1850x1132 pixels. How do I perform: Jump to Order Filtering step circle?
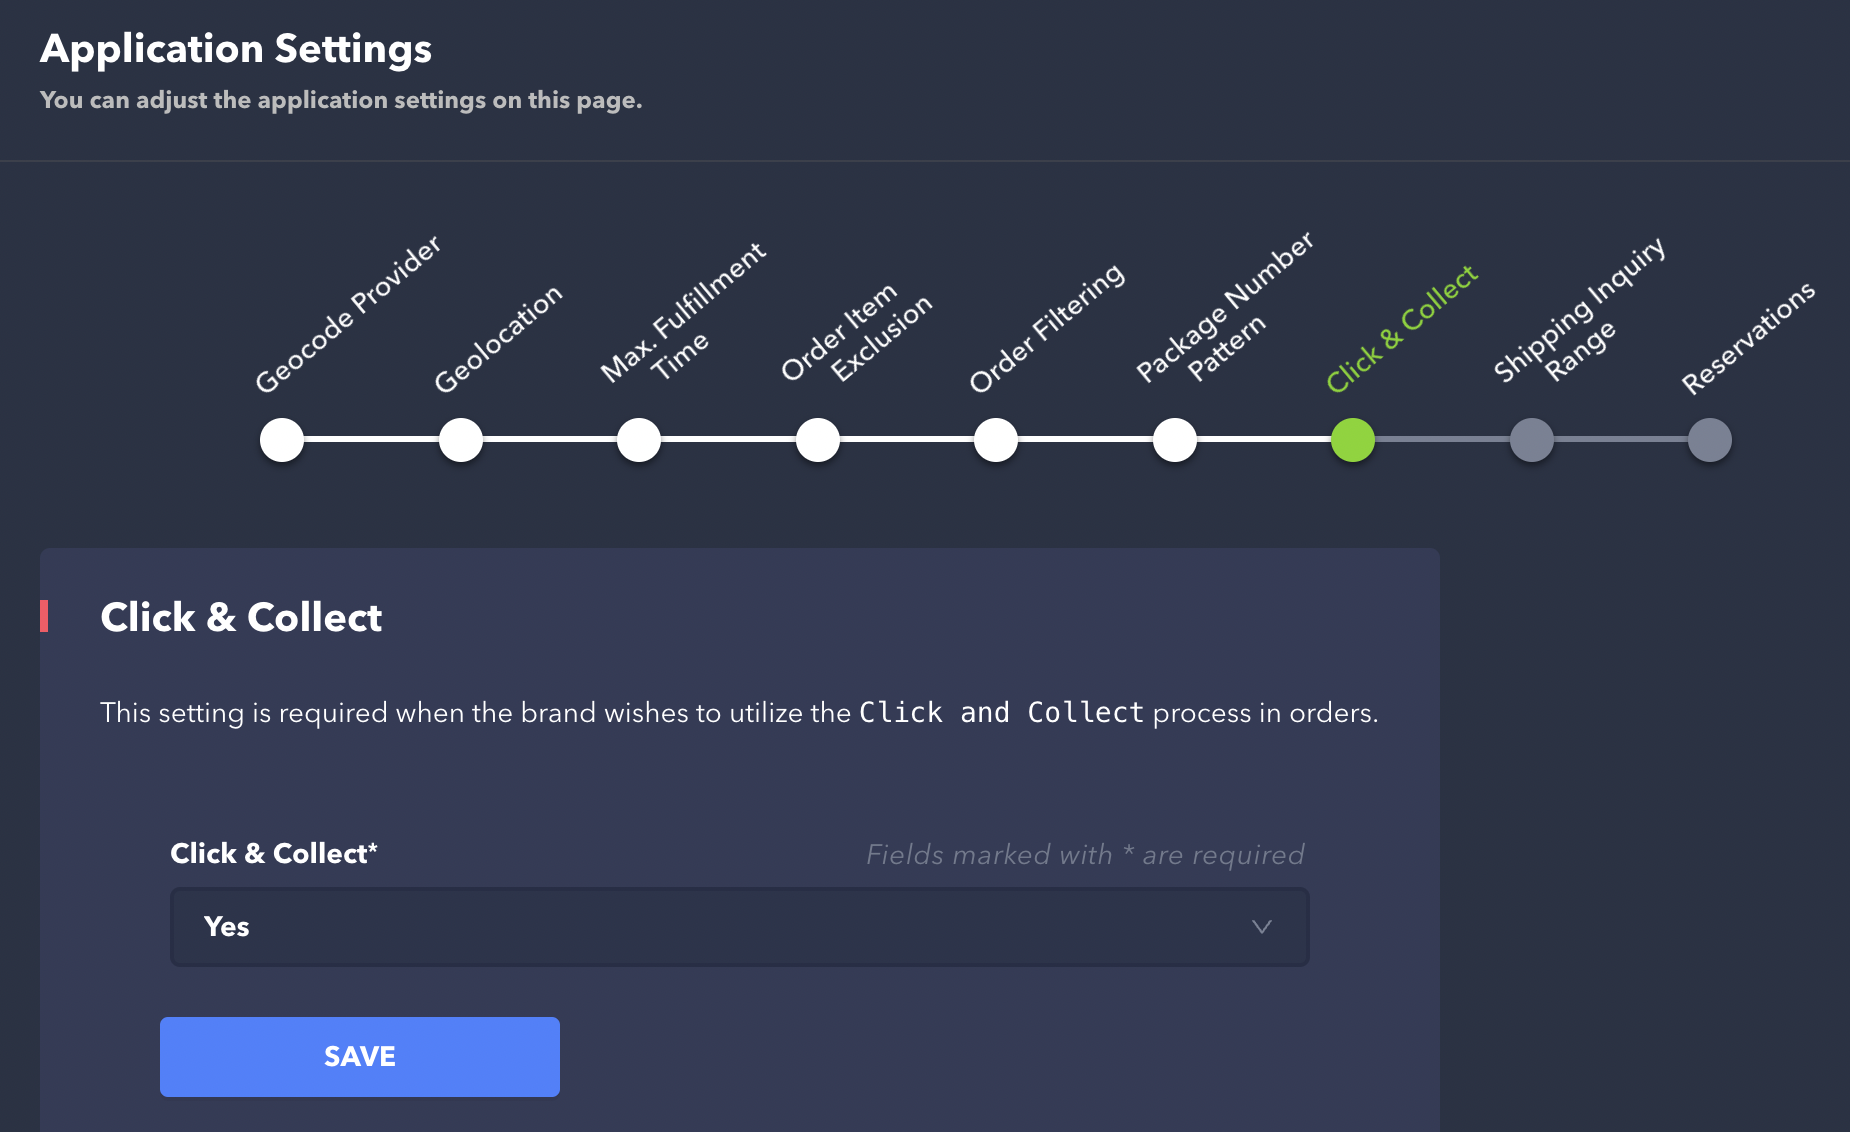pyautogui.click(x=996, y=440)
